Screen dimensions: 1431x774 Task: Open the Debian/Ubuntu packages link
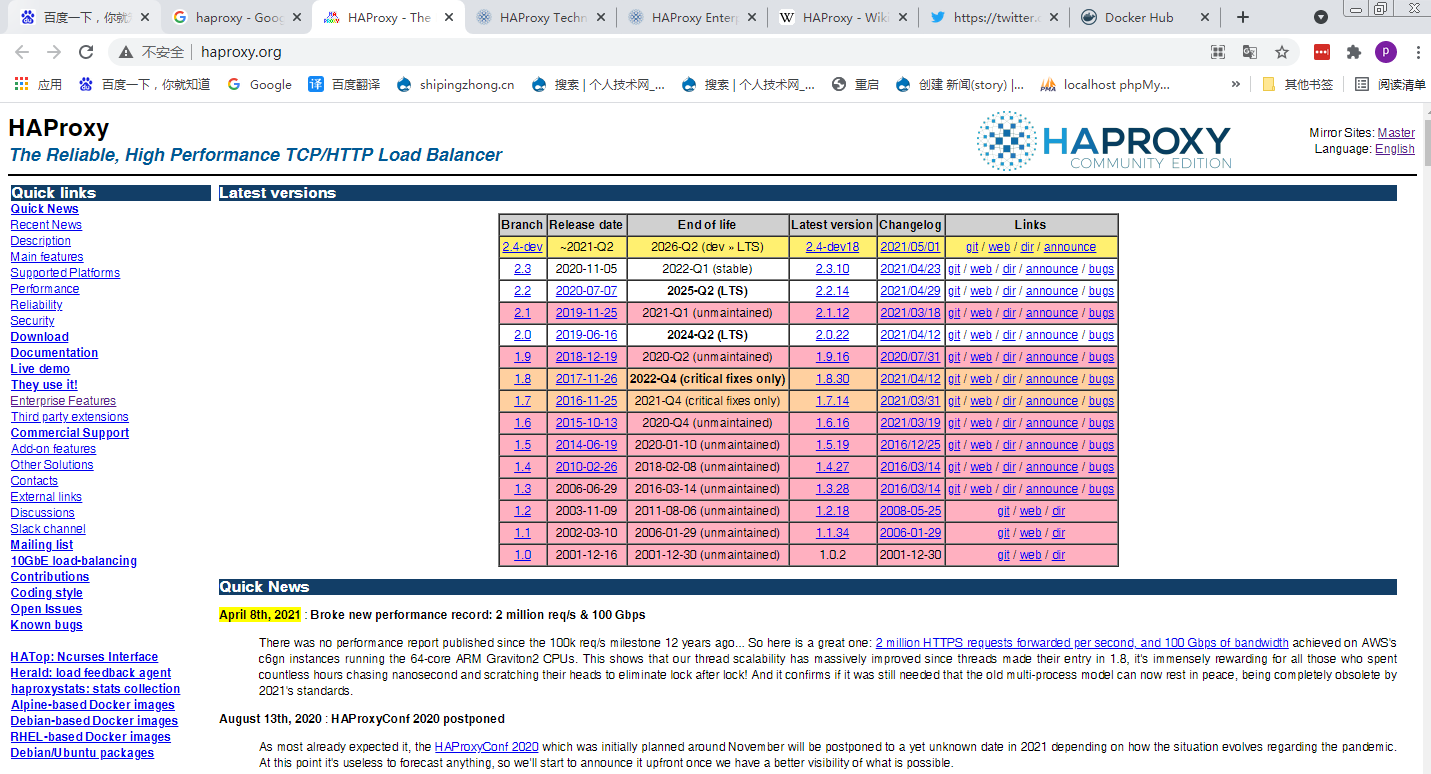click(x=82, y=753)
